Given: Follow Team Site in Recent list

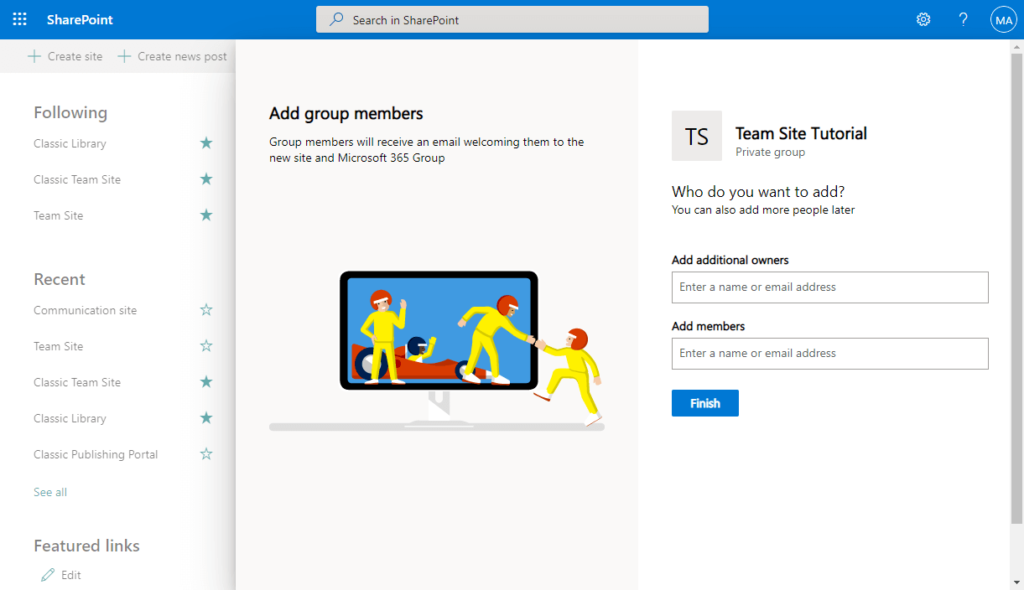Looking at the screenshot, I should pyautogui.click(x=206, y=346).
